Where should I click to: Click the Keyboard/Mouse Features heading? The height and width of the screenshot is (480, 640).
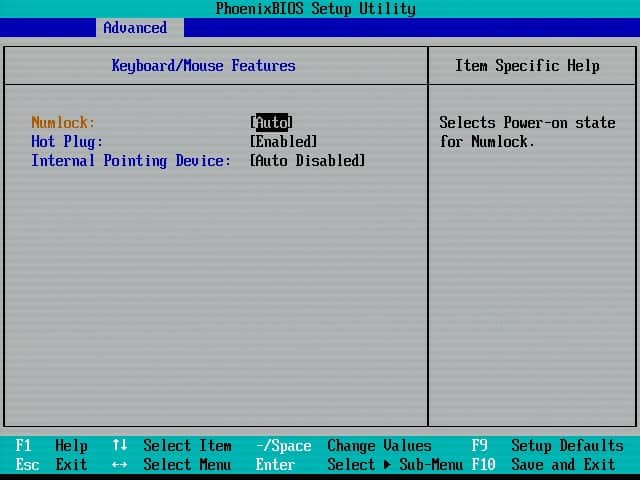pyautogui.click(x=203, y=66)
